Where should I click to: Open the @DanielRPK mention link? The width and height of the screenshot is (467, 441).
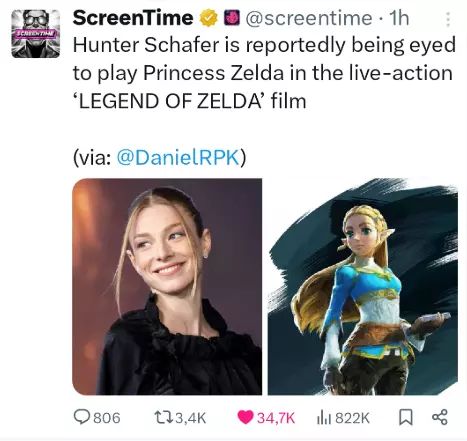178,157
